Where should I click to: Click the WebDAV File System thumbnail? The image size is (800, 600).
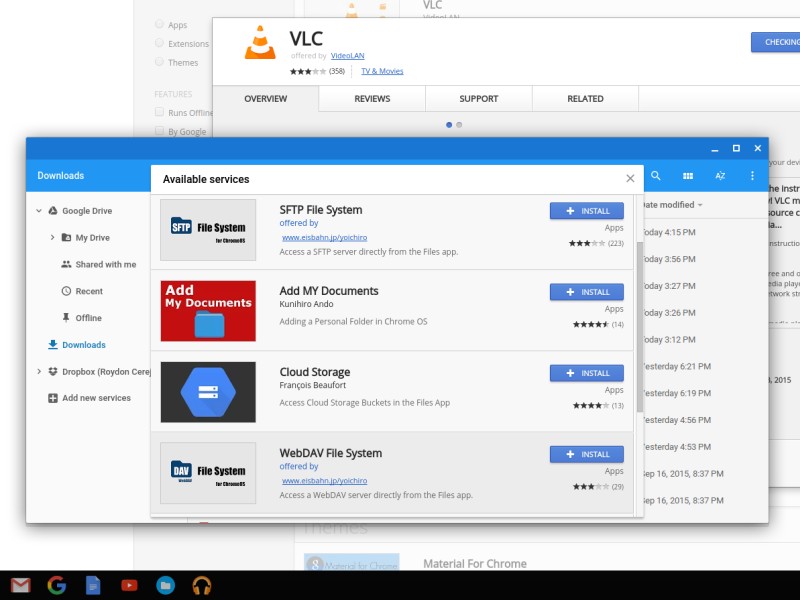[208, 473]
